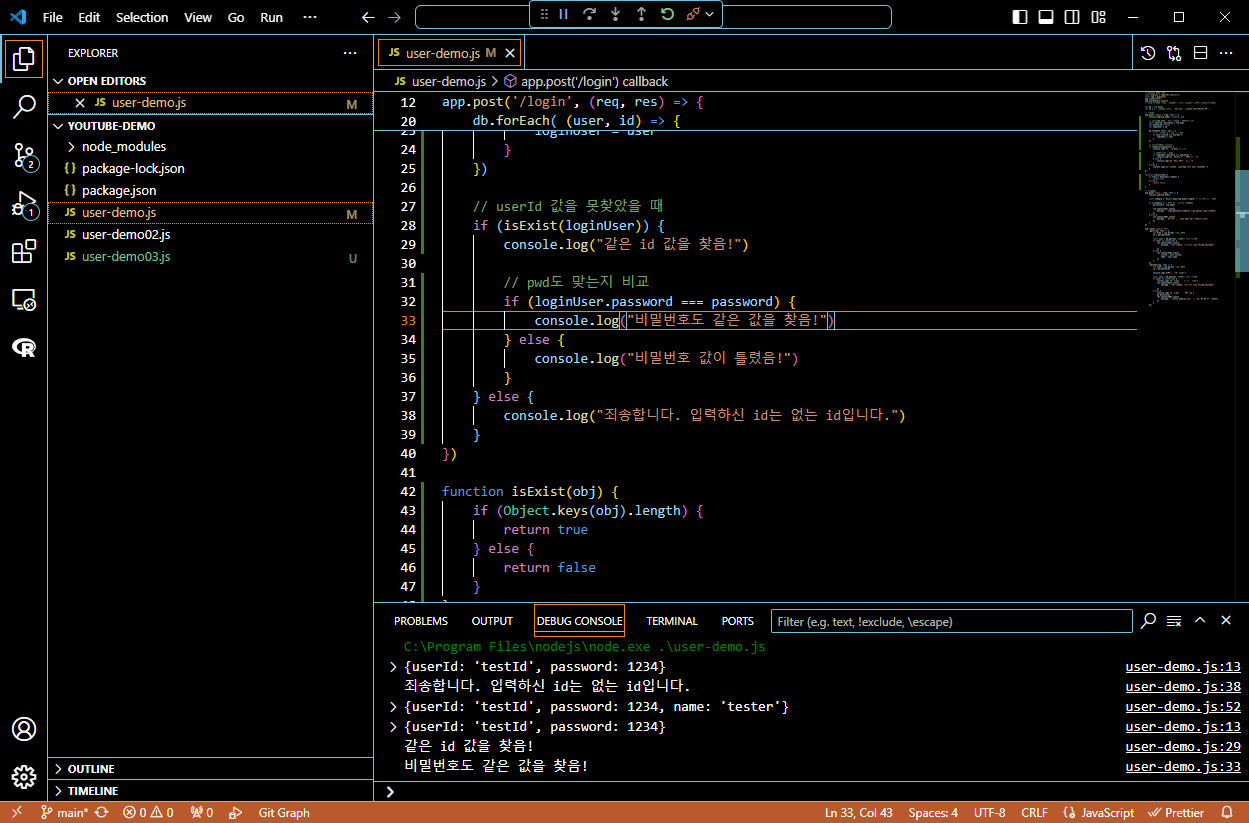Pause the debugger in debug toolbar
This screenshot has width=1249, height=823.
click(563, 15)
